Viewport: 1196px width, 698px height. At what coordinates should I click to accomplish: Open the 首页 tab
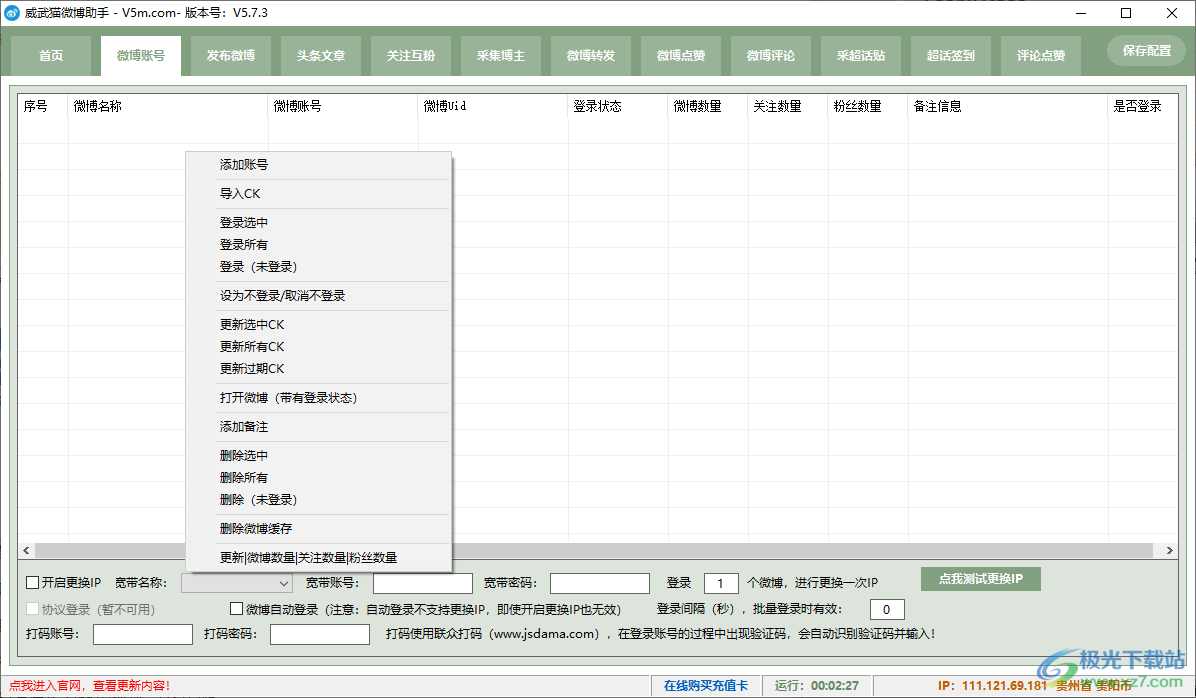pos(51,56)
